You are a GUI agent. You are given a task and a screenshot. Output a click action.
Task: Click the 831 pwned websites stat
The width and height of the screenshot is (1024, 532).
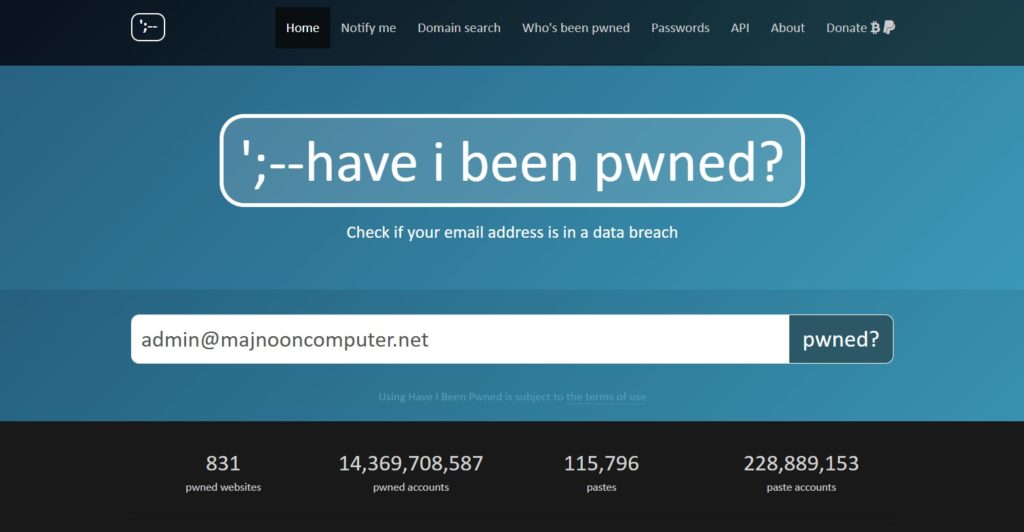[x=223, y=472]
